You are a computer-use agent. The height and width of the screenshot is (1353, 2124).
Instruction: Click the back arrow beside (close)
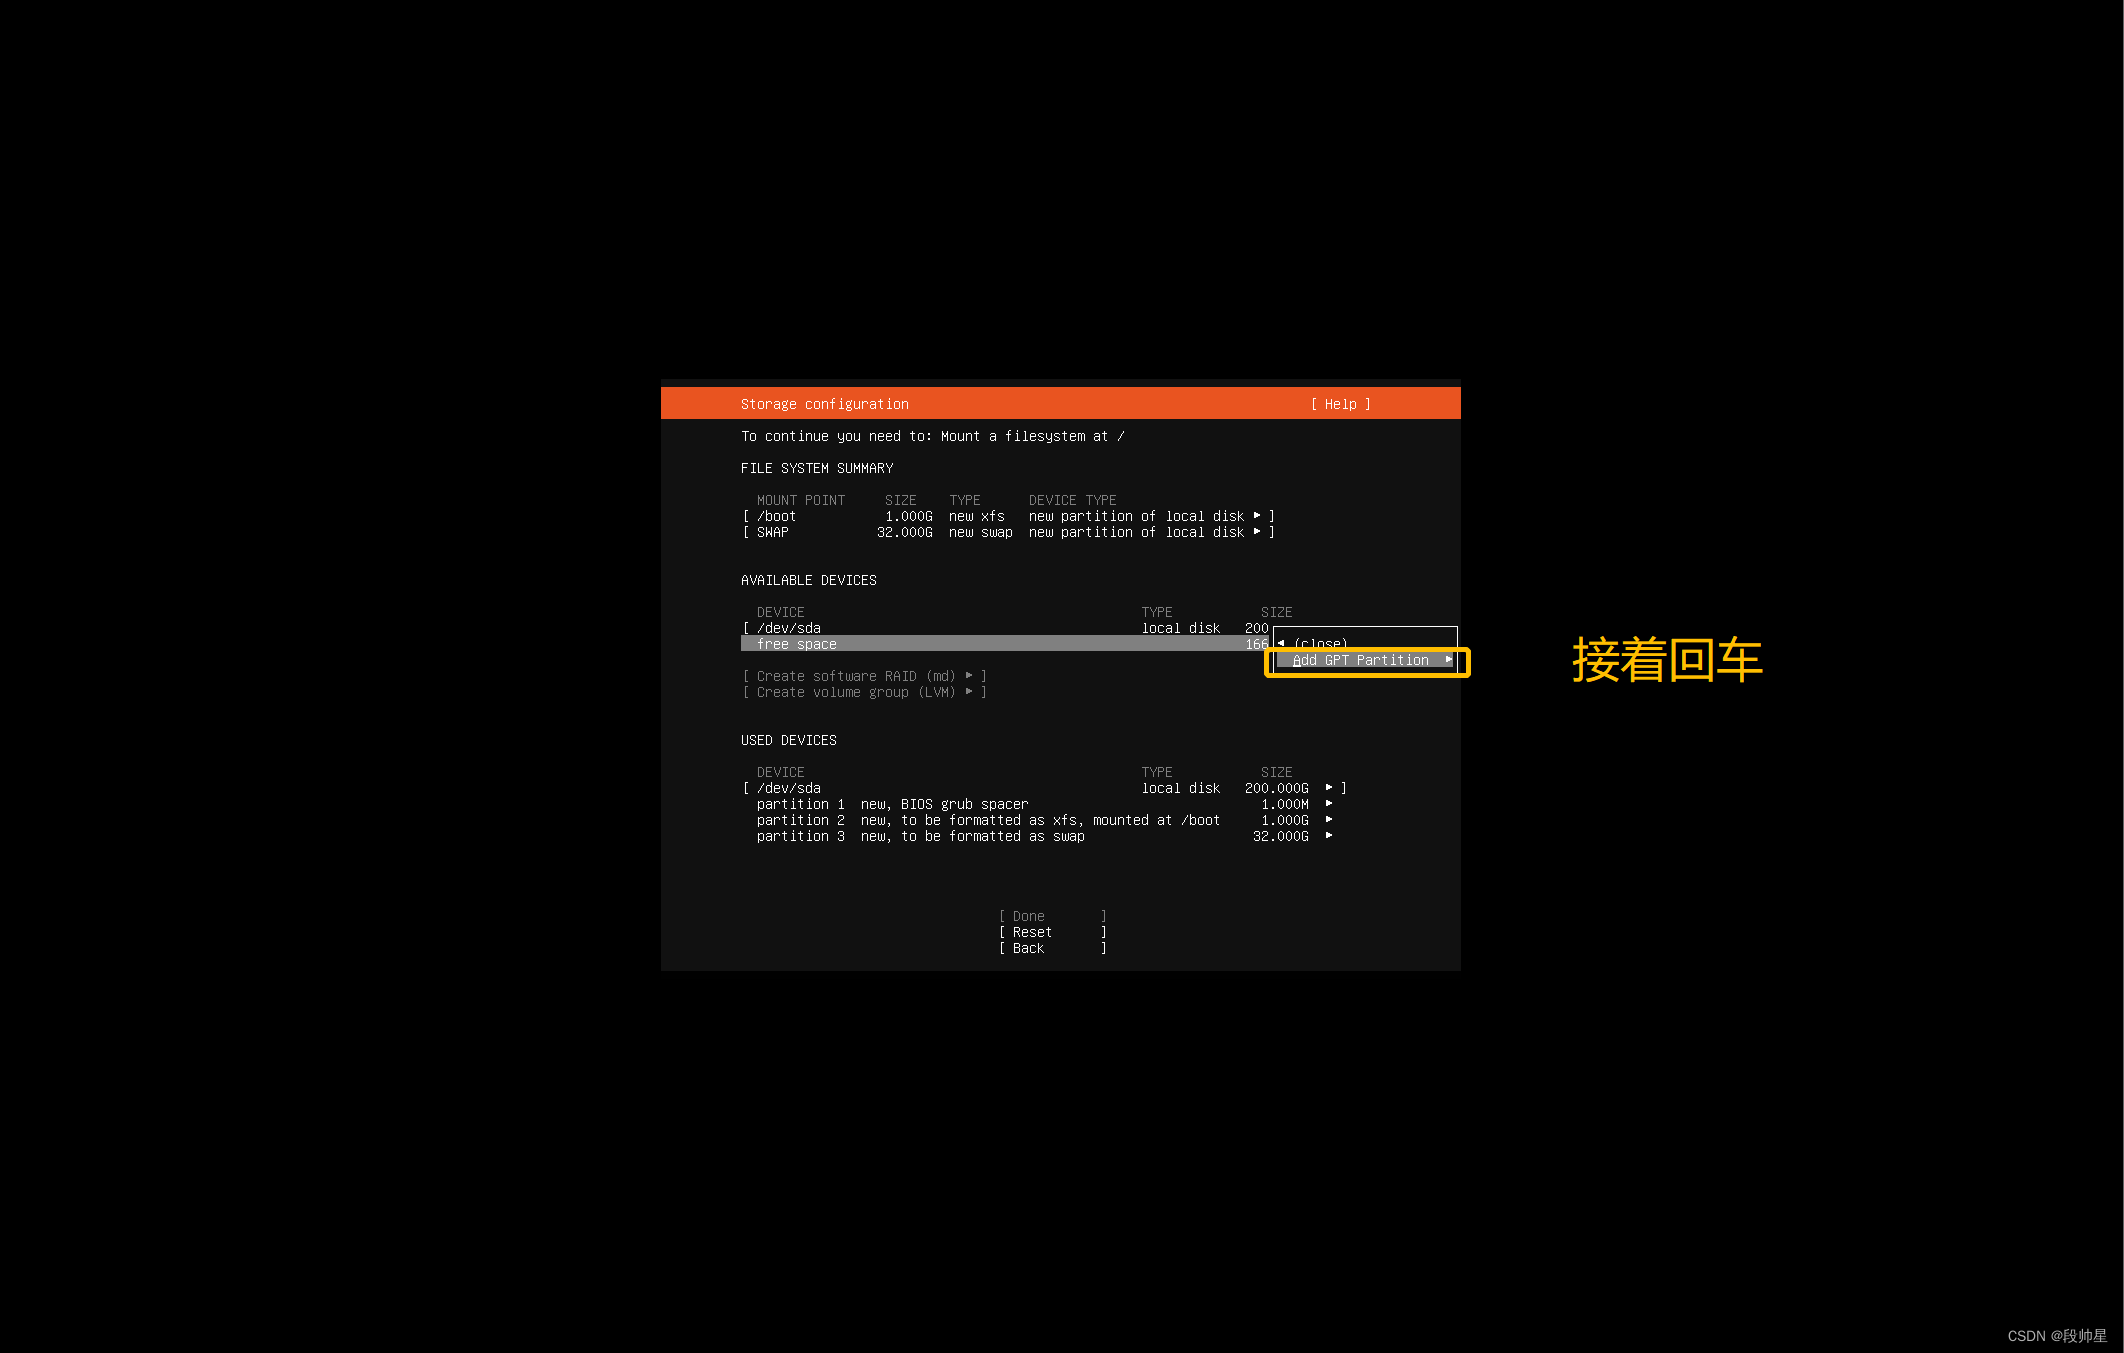(x=1282, y=644)
